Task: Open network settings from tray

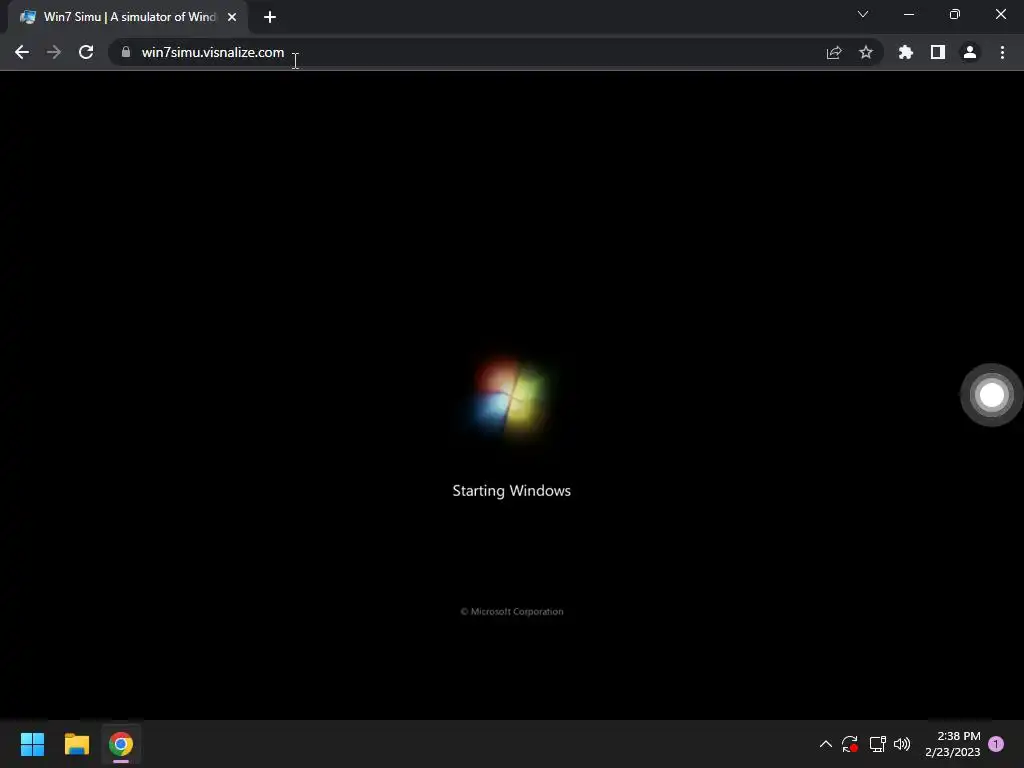Action: [877, 744]
